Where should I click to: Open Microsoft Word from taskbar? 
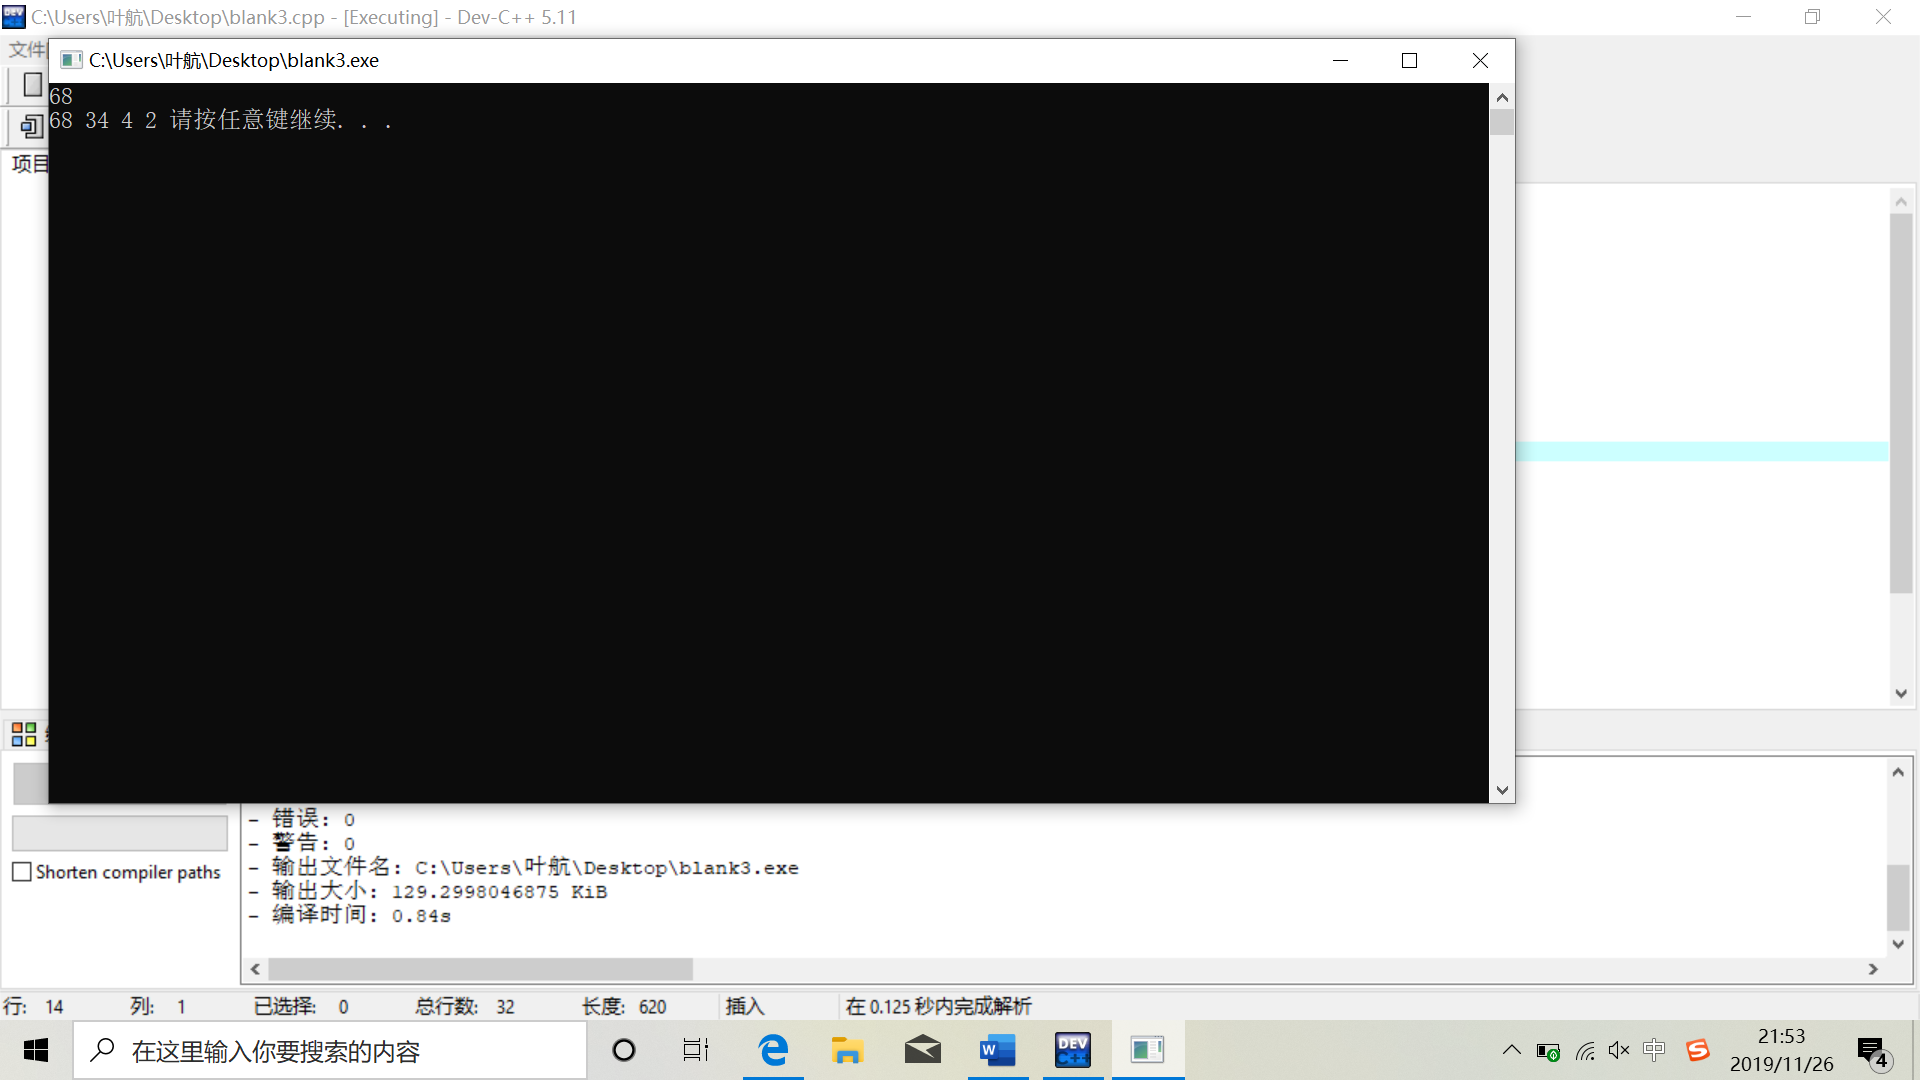997,1050
